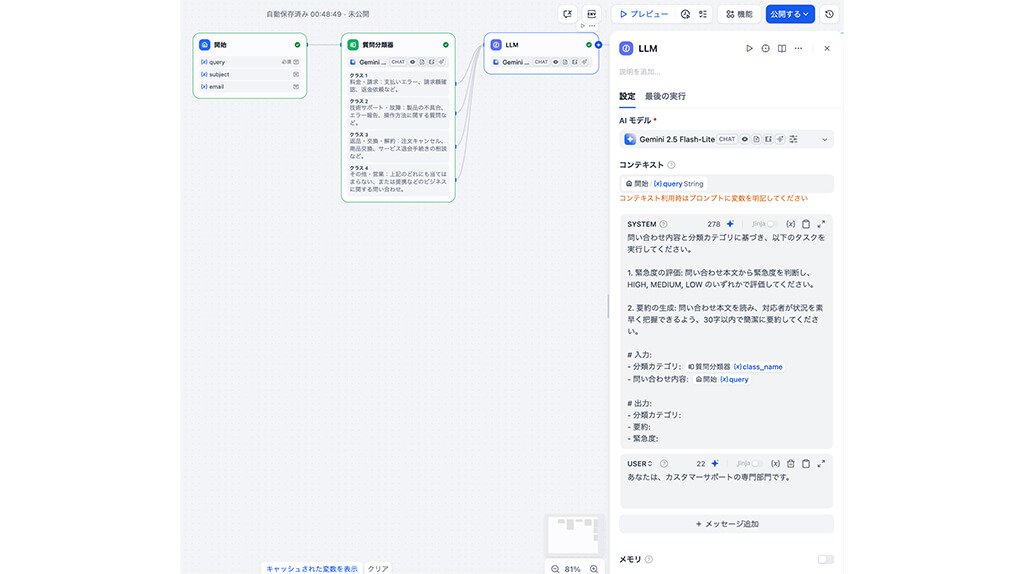Screen dimensions: 1024x574
Task: Click the Gemini model row in 質問分類器 node
Action: 398,62
